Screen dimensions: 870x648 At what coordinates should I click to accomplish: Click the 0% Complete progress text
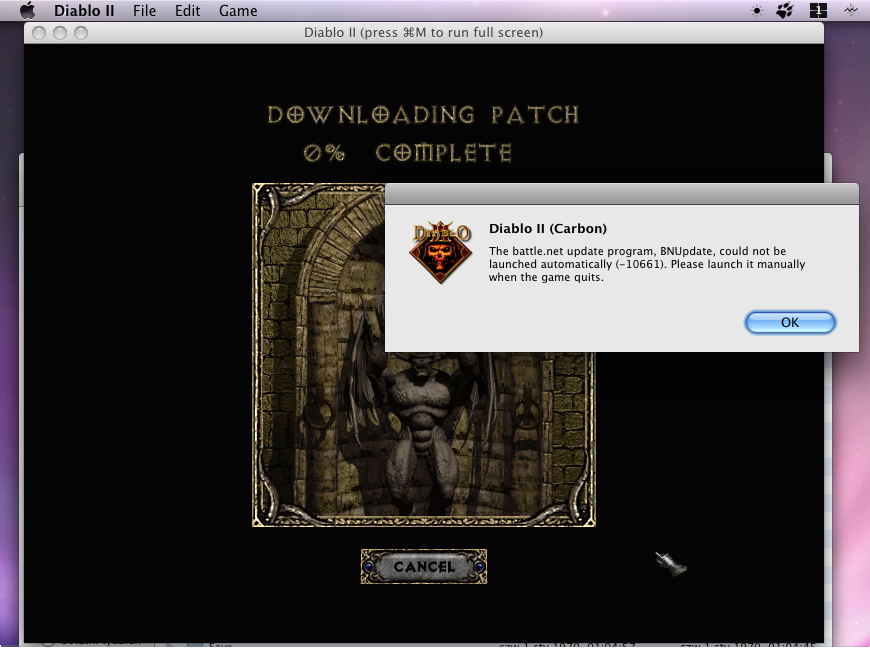(408, 153)
